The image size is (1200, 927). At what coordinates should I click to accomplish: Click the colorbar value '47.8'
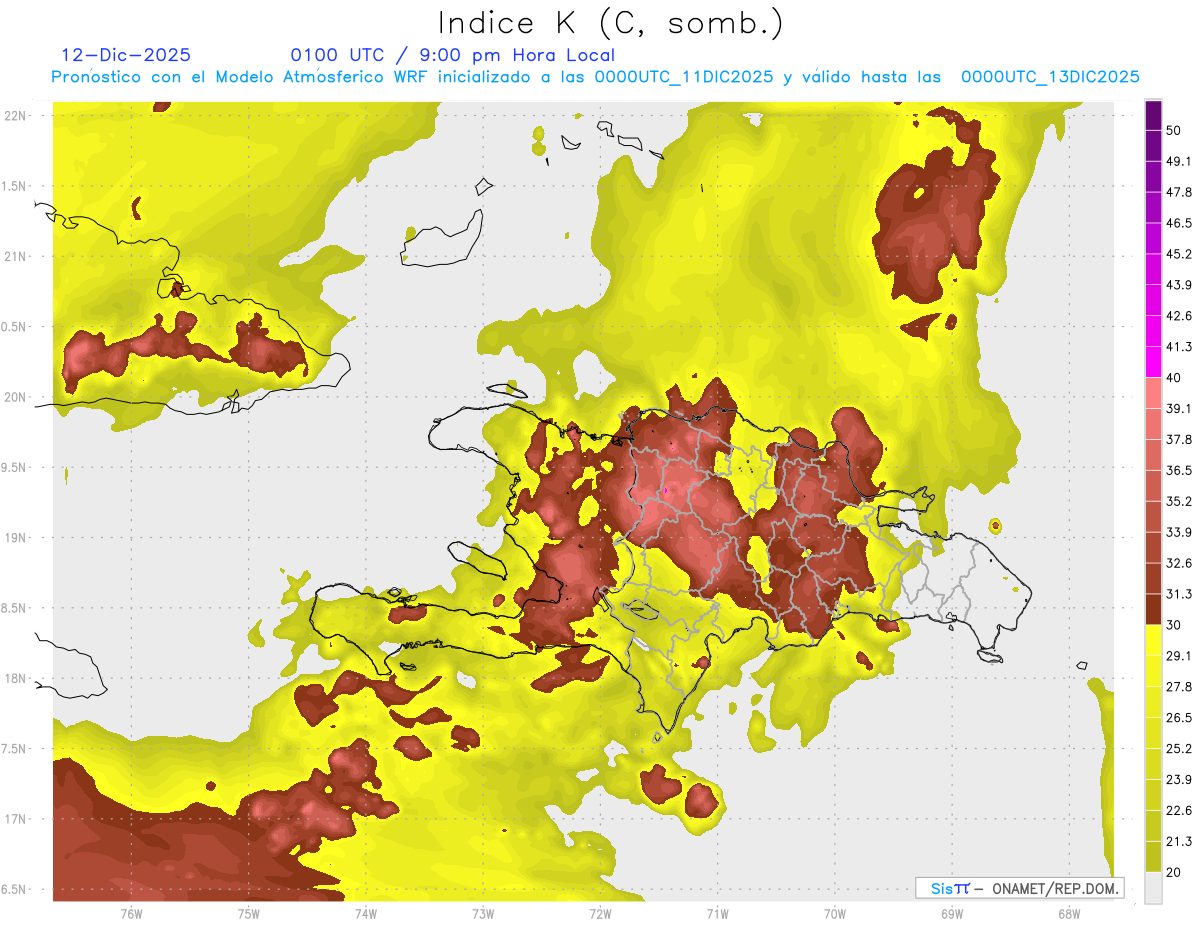coord(1180,192)
